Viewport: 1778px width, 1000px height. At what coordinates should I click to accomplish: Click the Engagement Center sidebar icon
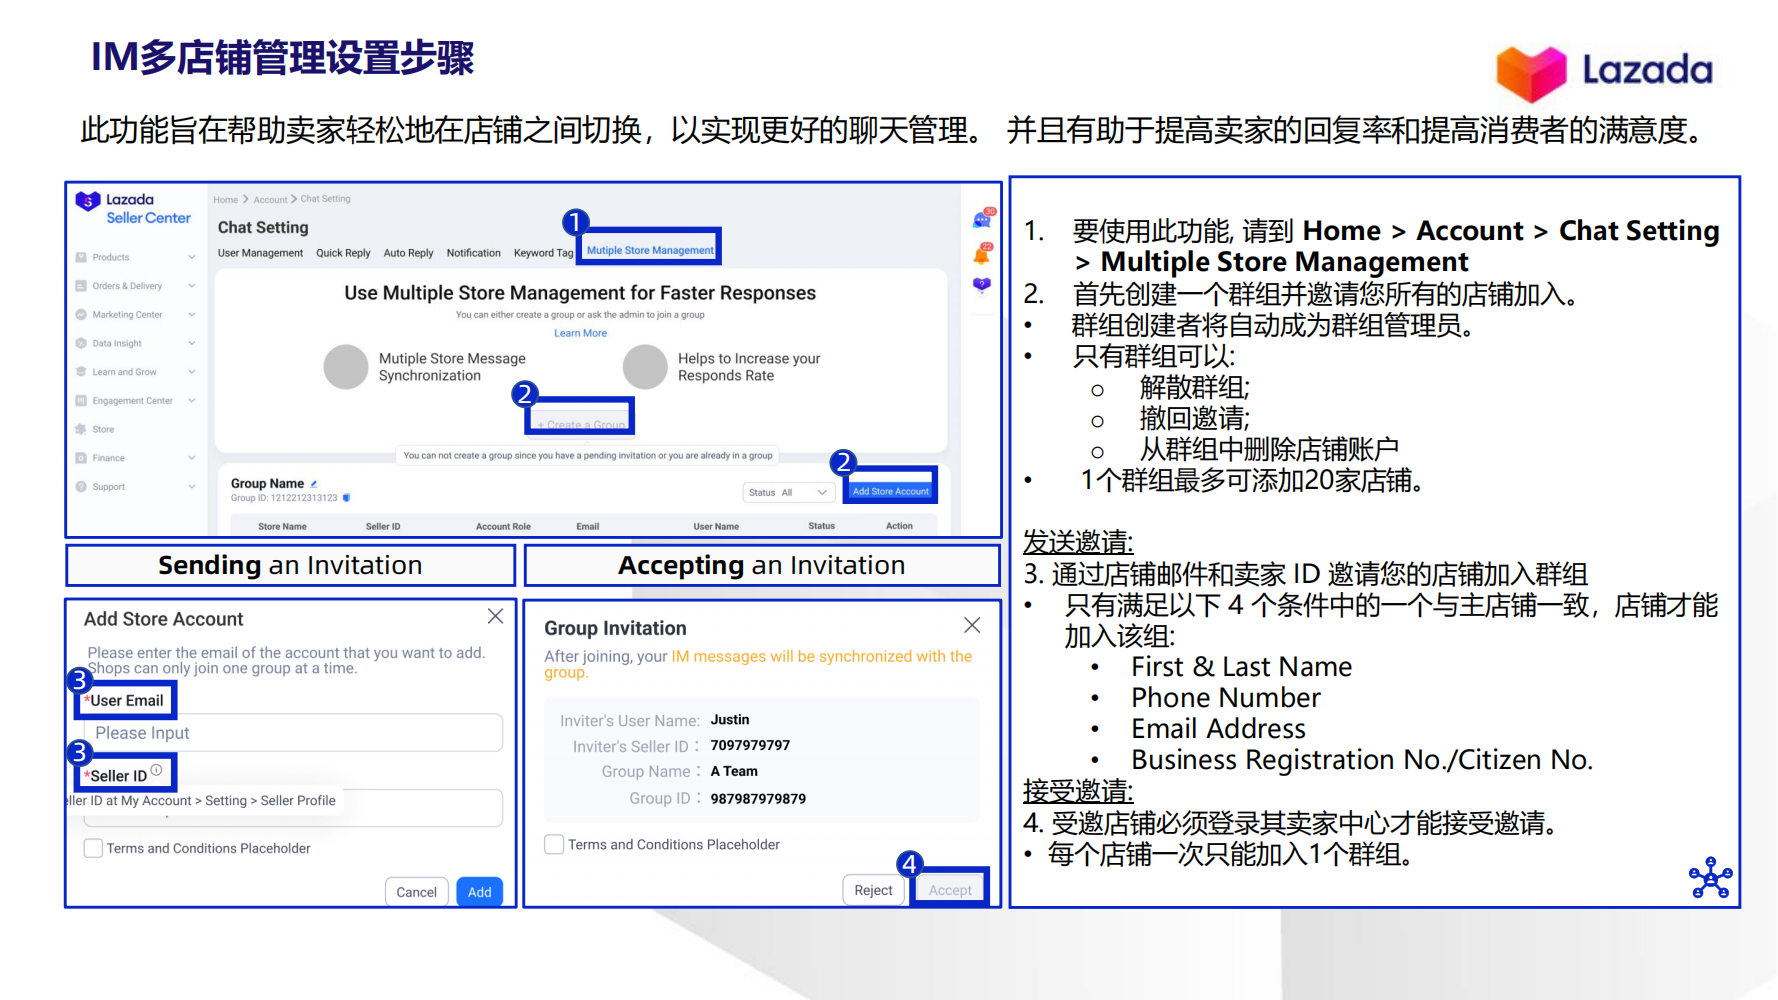tap(81, 400)
